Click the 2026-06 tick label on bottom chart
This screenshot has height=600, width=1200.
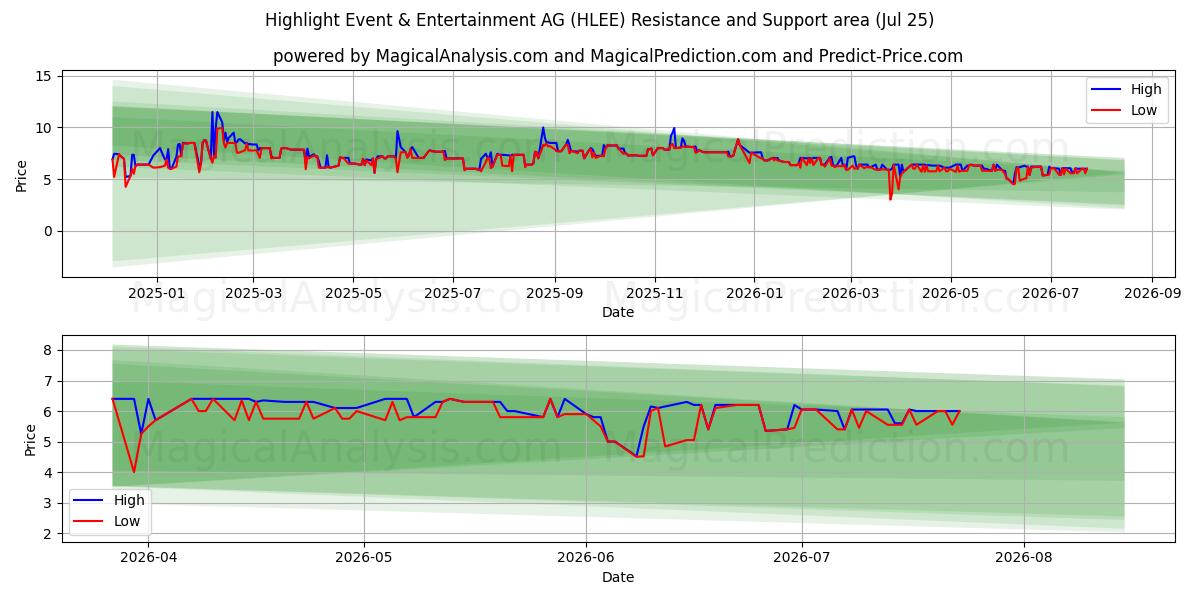tap(586, 559)
